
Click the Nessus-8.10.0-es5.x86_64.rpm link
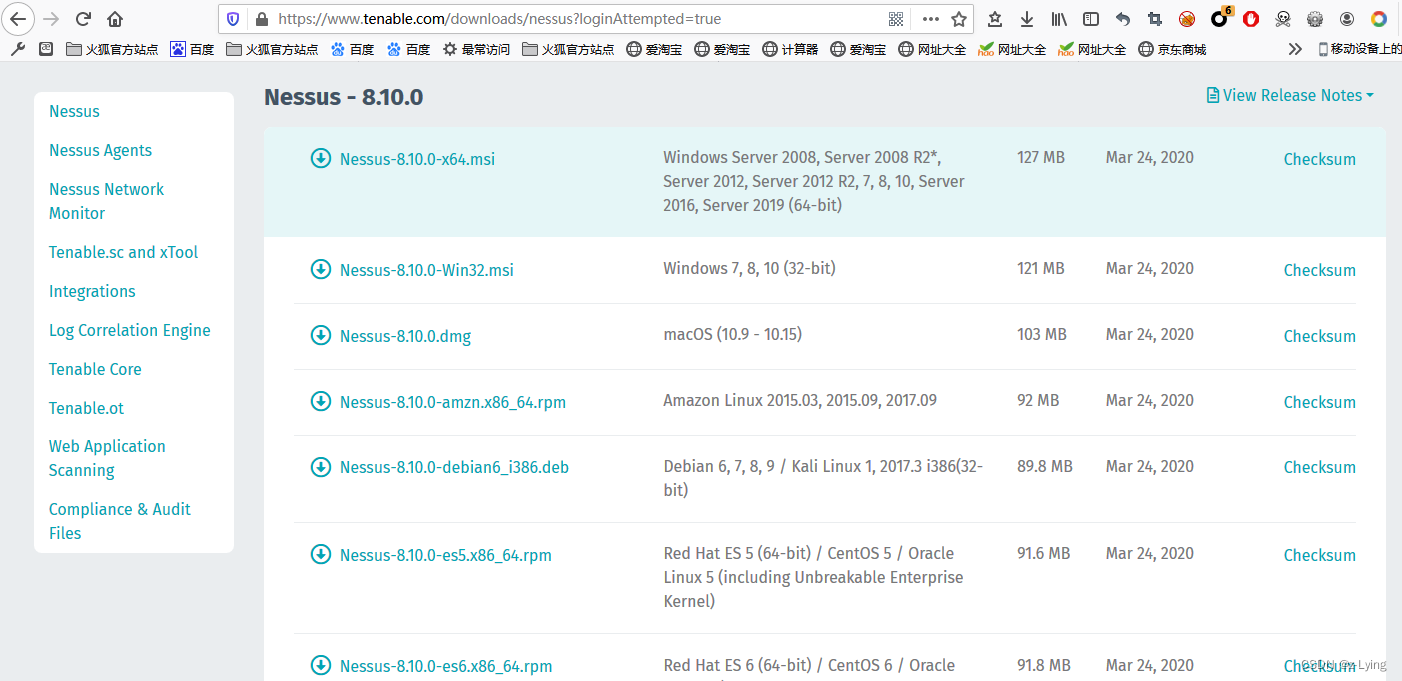[445, 555]
